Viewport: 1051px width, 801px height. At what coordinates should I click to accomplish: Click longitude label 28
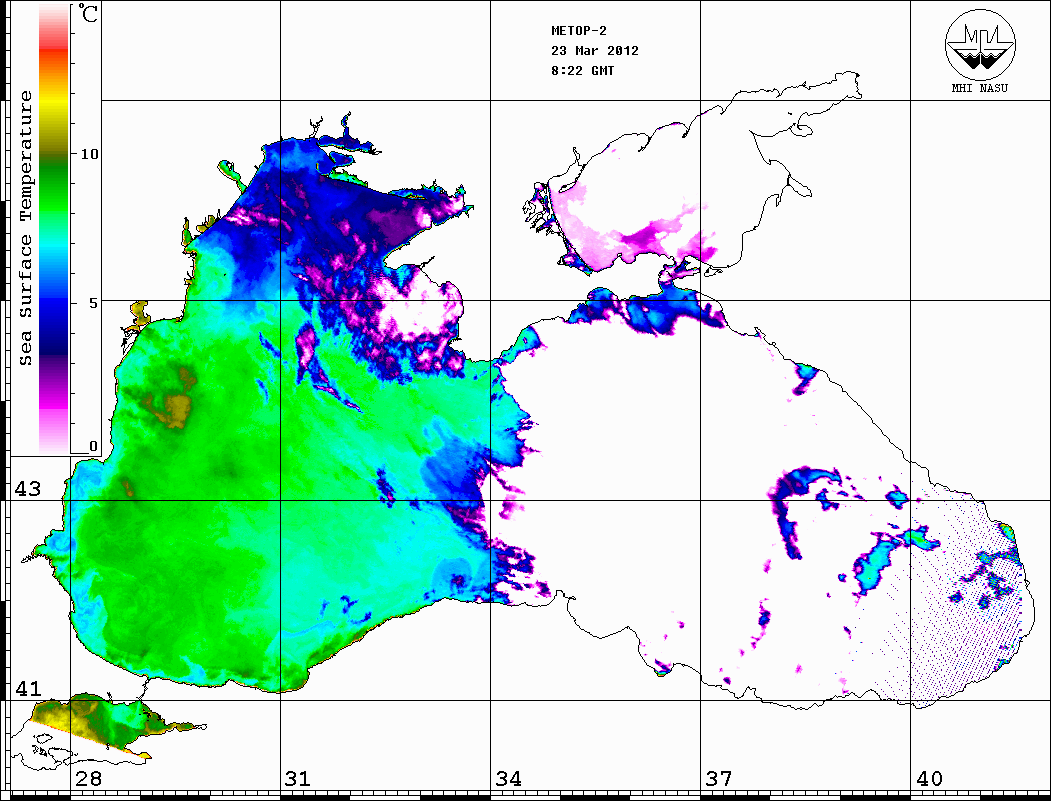pos(88,779)
